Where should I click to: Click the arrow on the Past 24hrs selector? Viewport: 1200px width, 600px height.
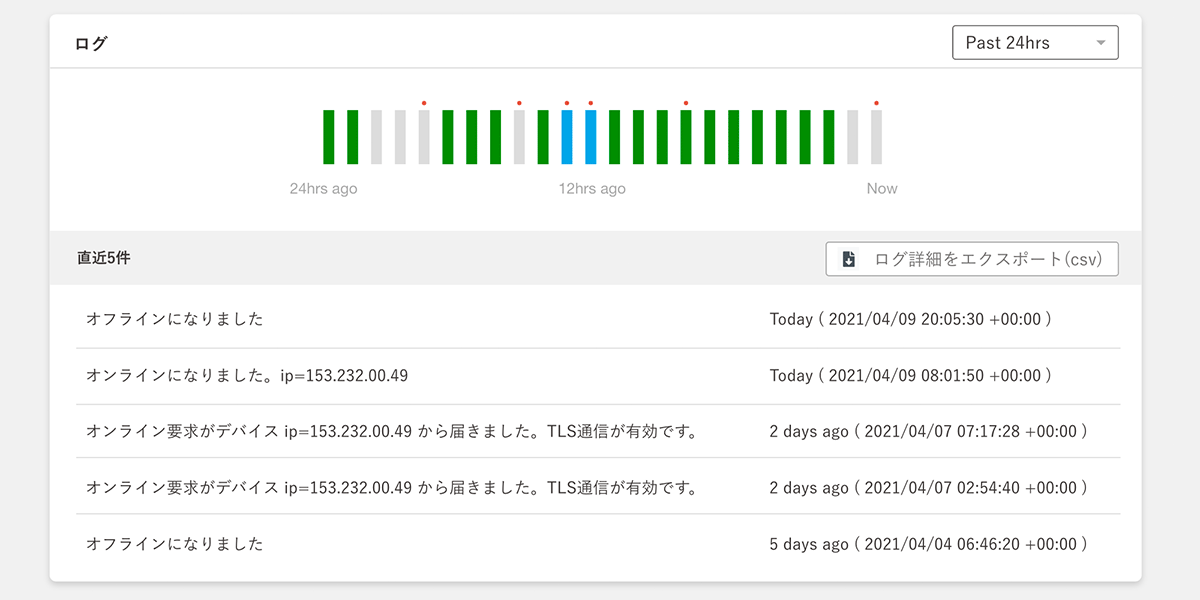tap(1100, 43)
